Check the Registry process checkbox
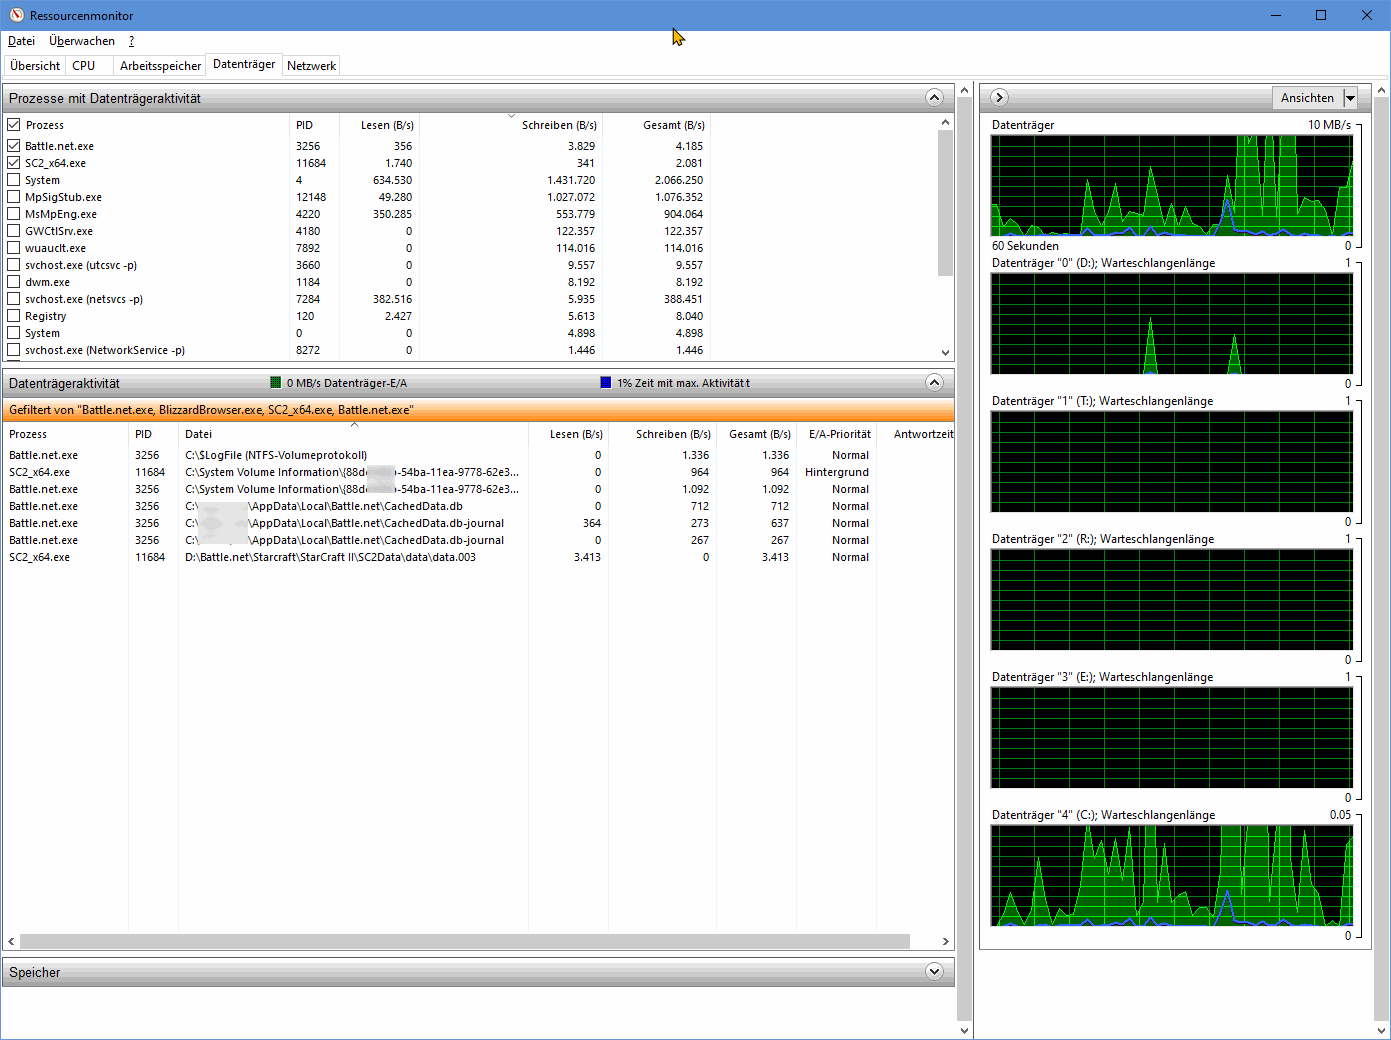The height and width of the screenshot is (1040, 1391). tap(14, 316)
